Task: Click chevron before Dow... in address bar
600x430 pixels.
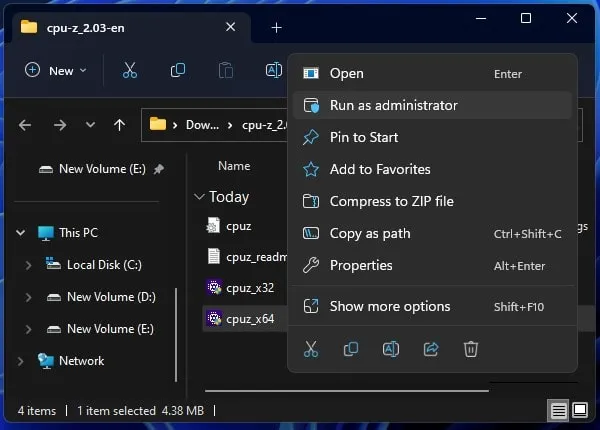Action: click(175, 125)
